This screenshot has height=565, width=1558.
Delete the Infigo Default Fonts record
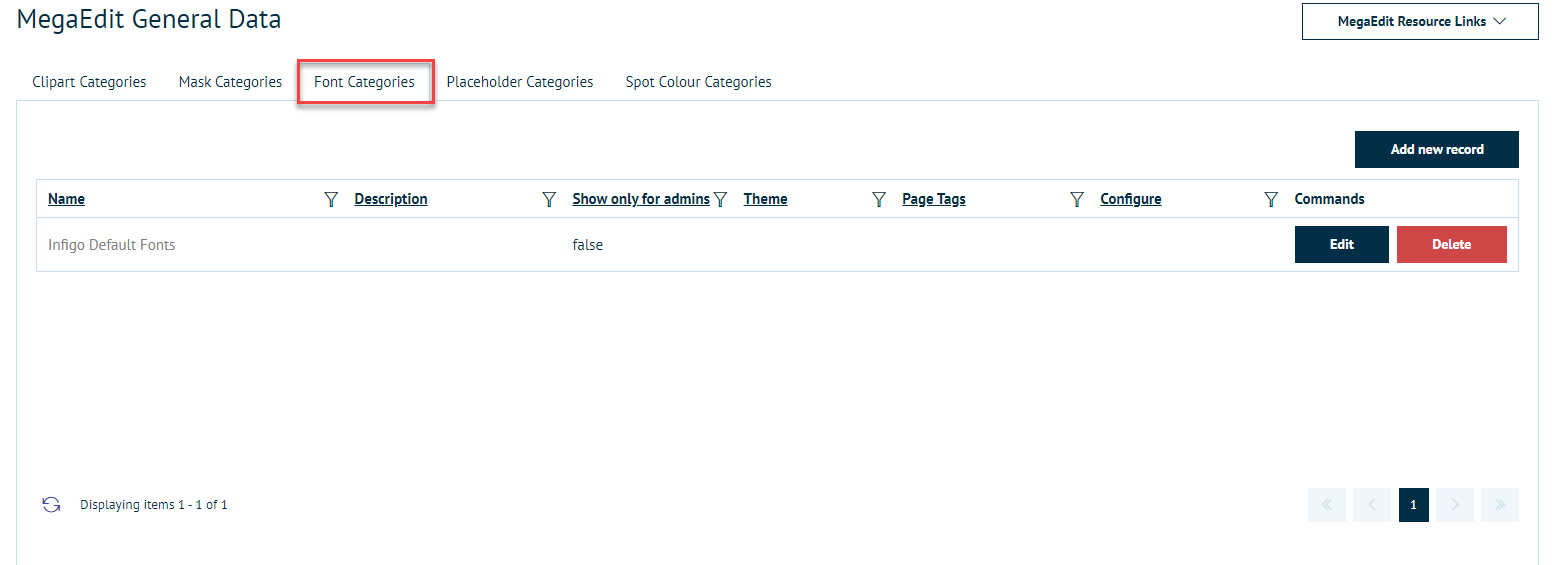(x=1451, y=245)
